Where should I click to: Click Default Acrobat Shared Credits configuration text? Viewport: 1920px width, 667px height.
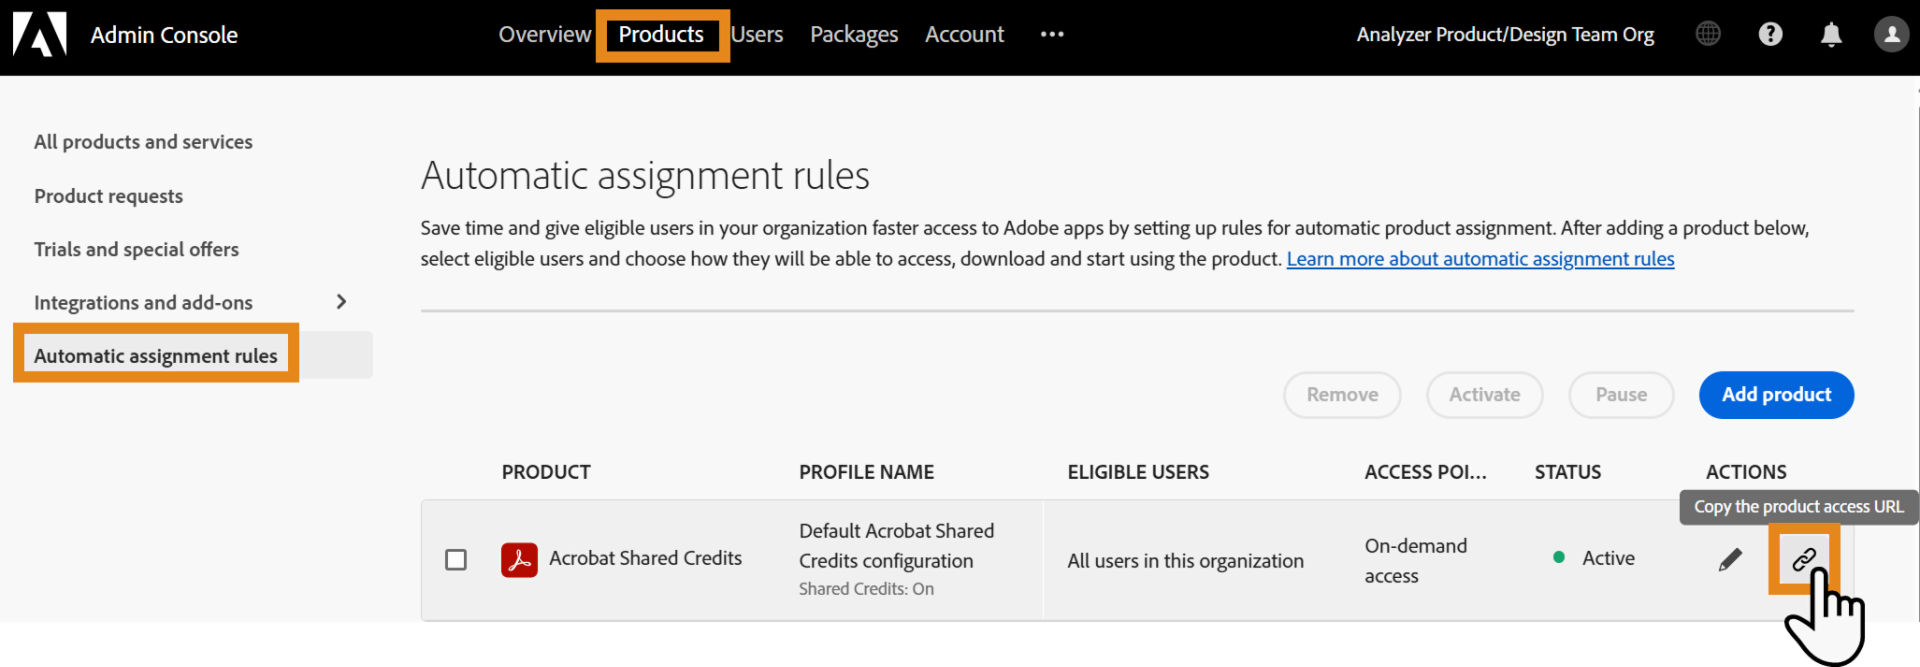coord(896,546)
